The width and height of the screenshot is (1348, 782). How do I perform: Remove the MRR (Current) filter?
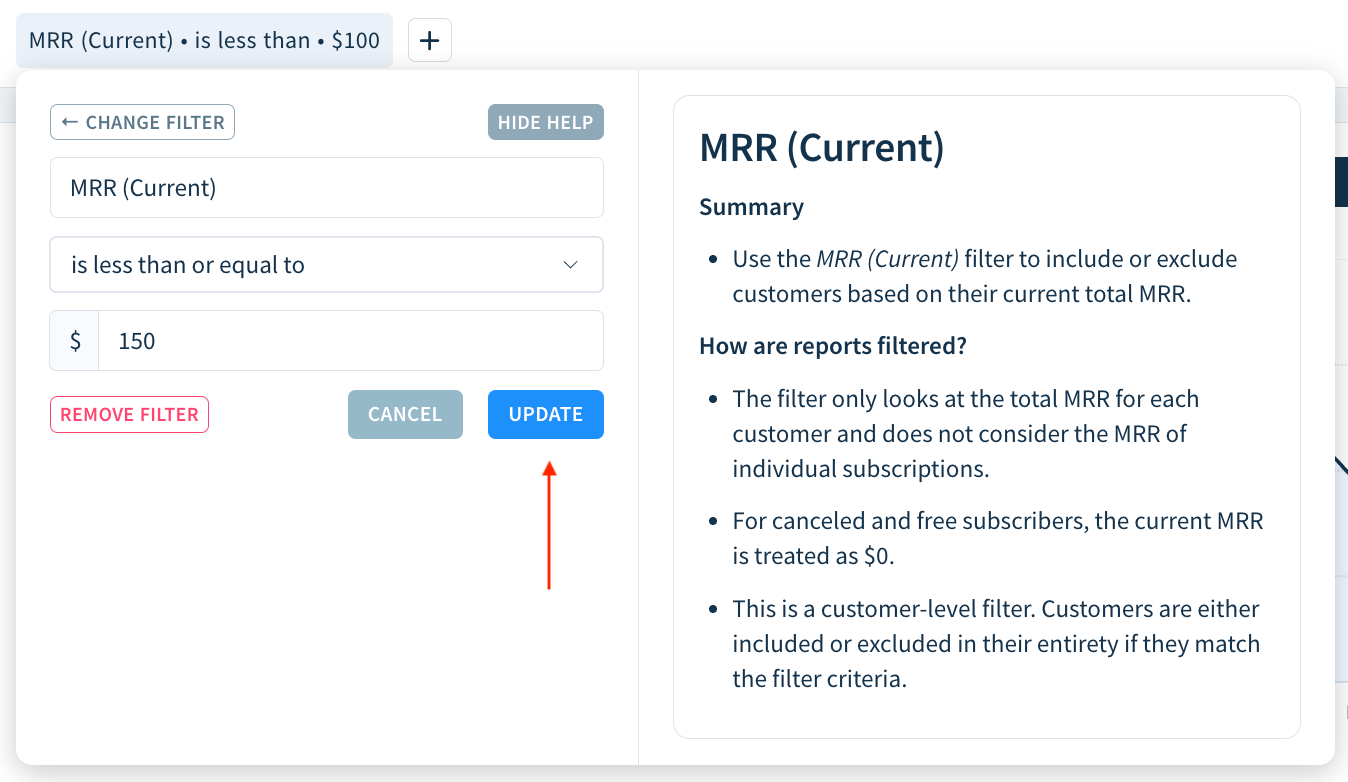[x=129, y=413]
